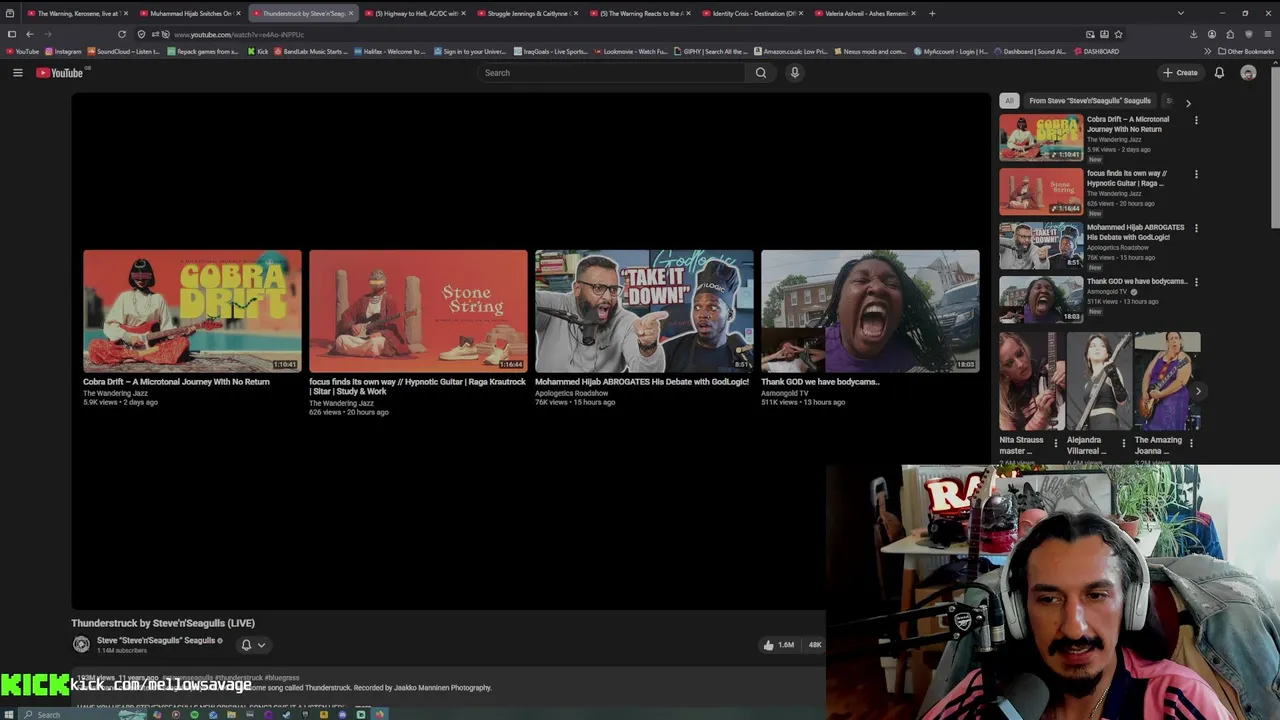Image resolution: width=1280 pixels, height=720 pixels.
Task: Show hidden bookmarks overflow chevron
Action: click(x=1207, y=51)
